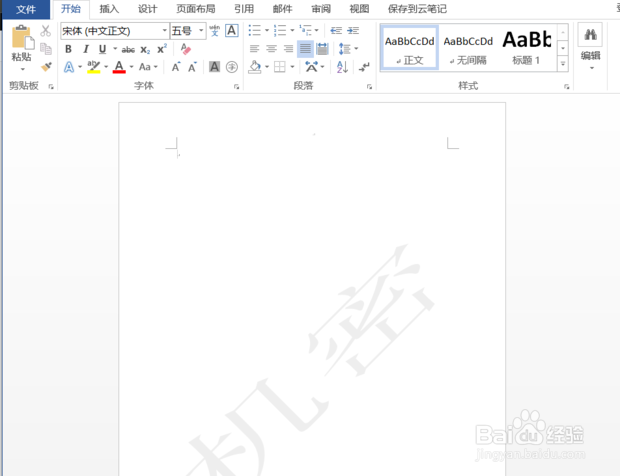The height and width of the screenshot is (476, 620).
Task: Apply the Heading 1 (标题 1) style
Action: [x=527, y=48]
